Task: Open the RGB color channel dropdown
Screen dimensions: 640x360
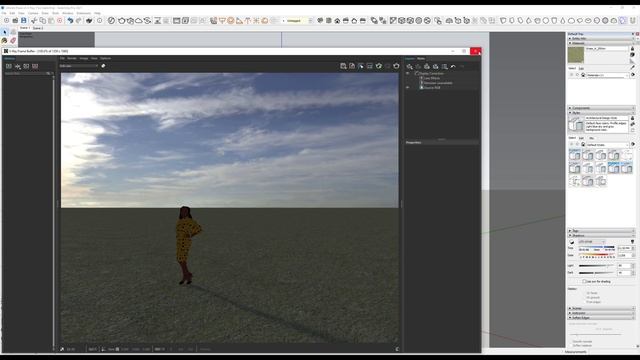Action: 79,66
